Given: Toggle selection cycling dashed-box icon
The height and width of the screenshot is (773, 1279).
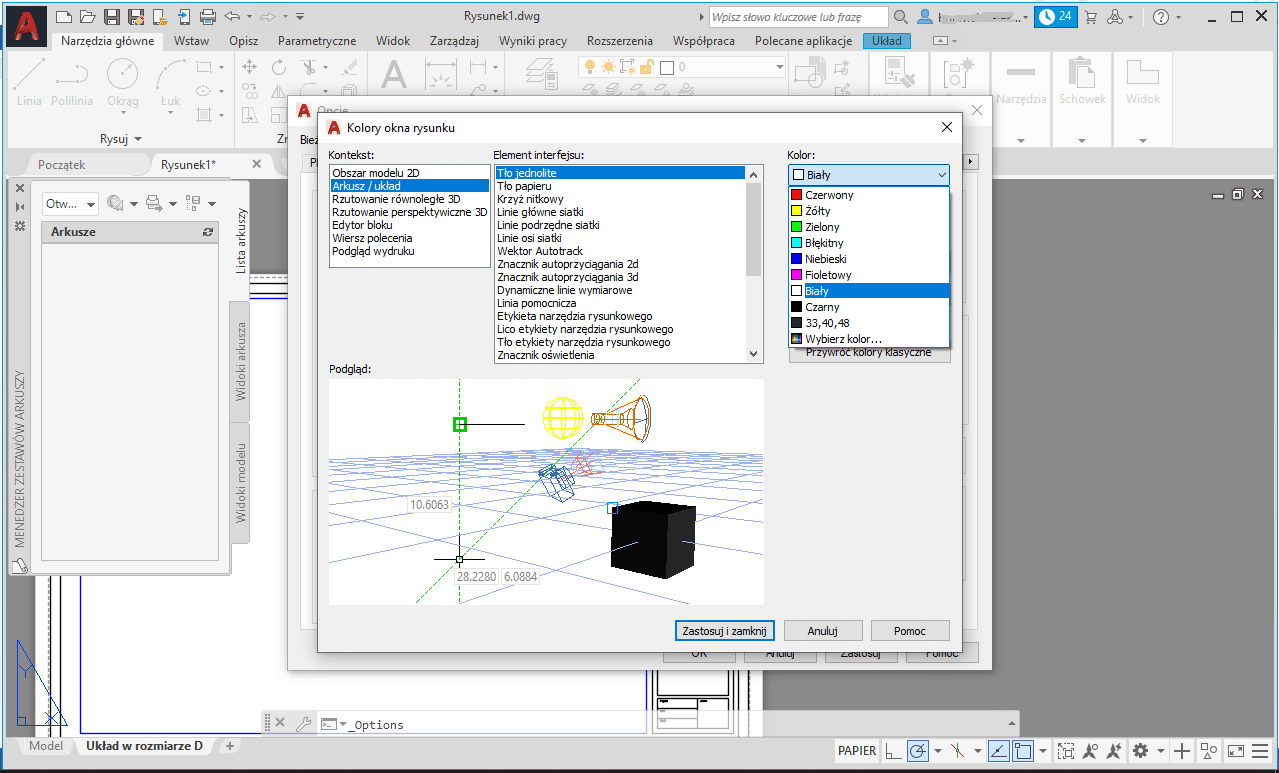Looking at the screenshot, I should [x=1066, y=750].
